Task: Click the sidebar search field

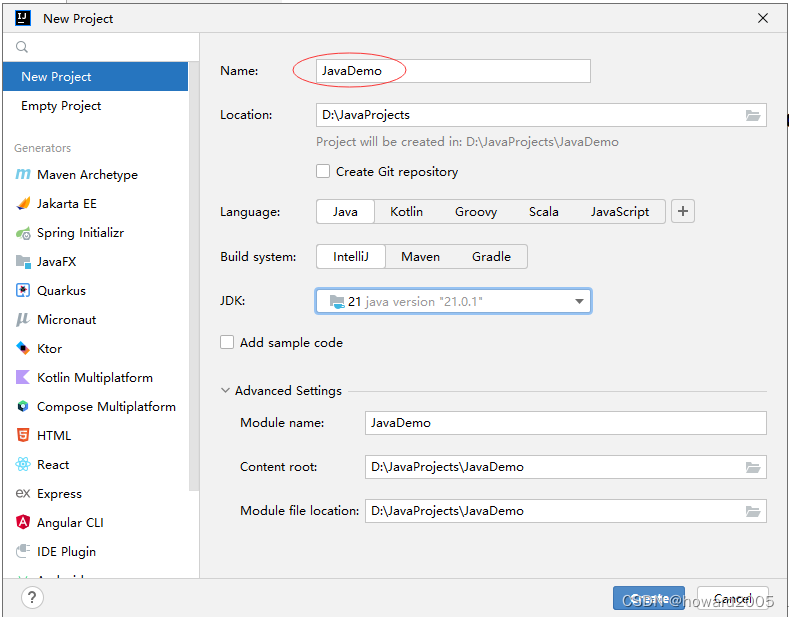Action: coord(101,47)
